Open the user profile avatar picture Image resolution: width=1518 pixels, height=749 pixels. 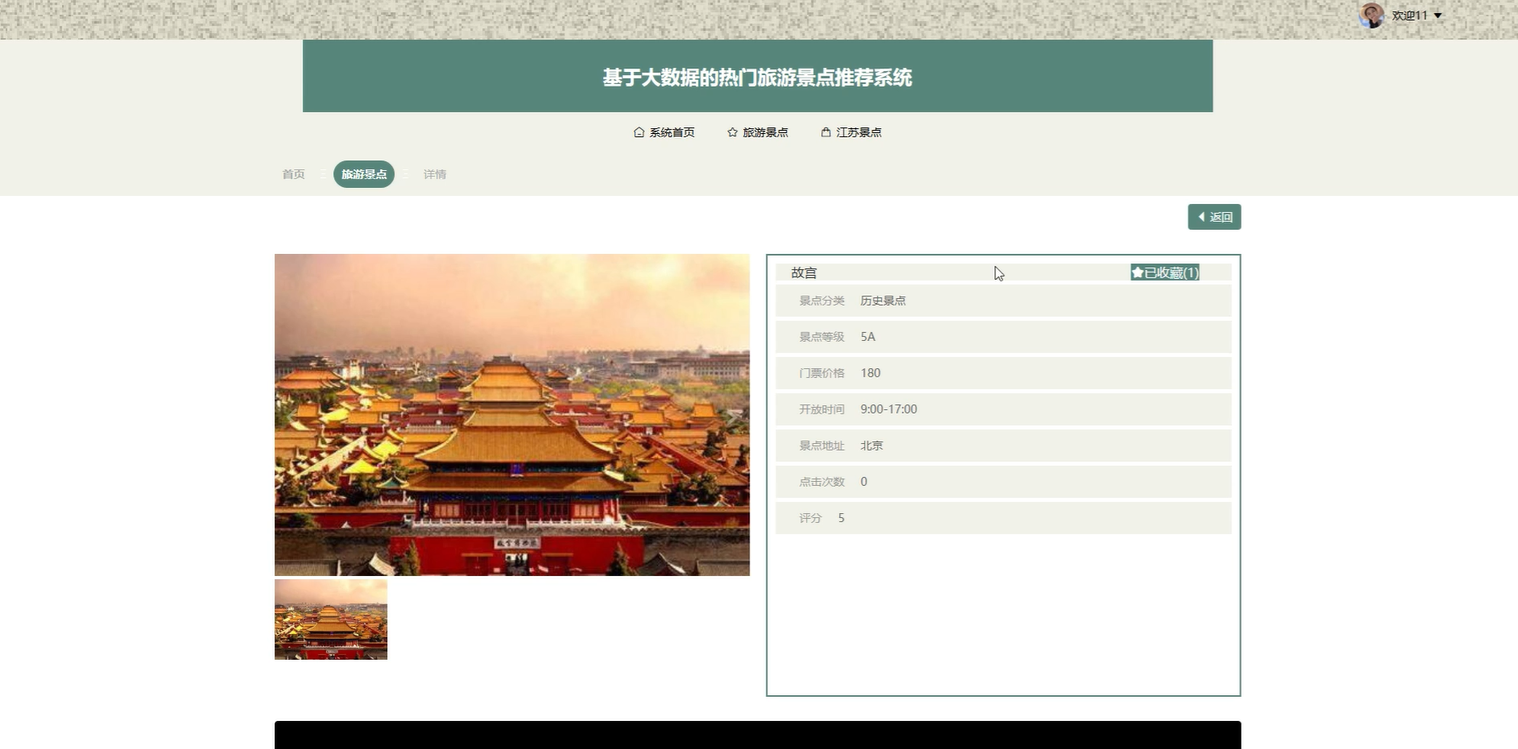click(x=1371, y=15)
